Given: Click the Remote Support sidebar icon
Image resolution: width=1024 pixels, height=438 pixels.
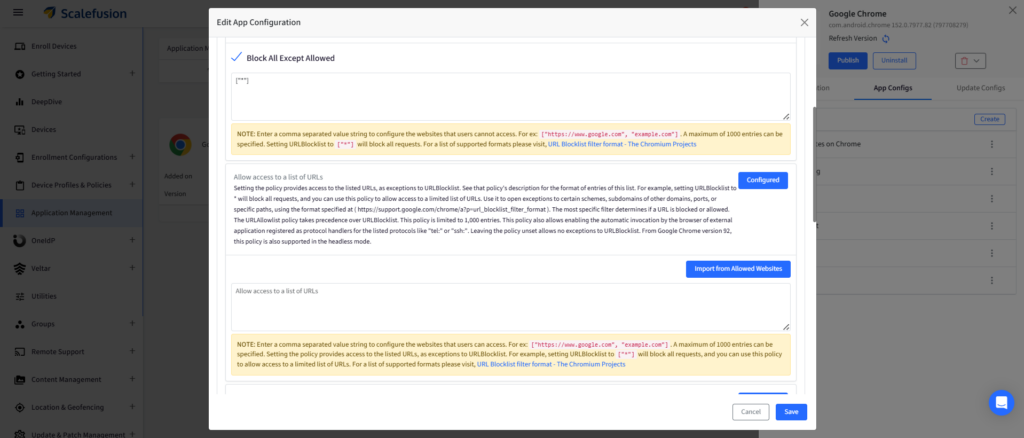Looking at the screenshot, I should 20,352.
